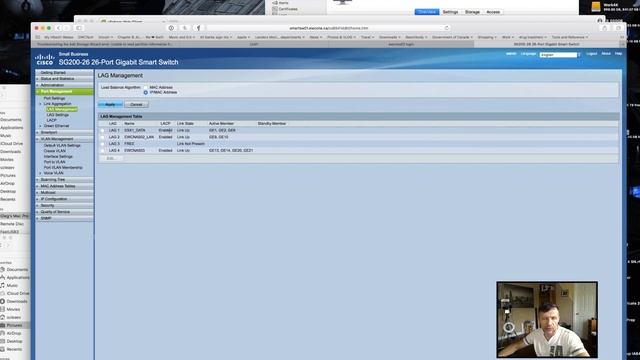640x360 pixels.
Task: Select the LAG 4 row radio button
Action: pos(102,151)
